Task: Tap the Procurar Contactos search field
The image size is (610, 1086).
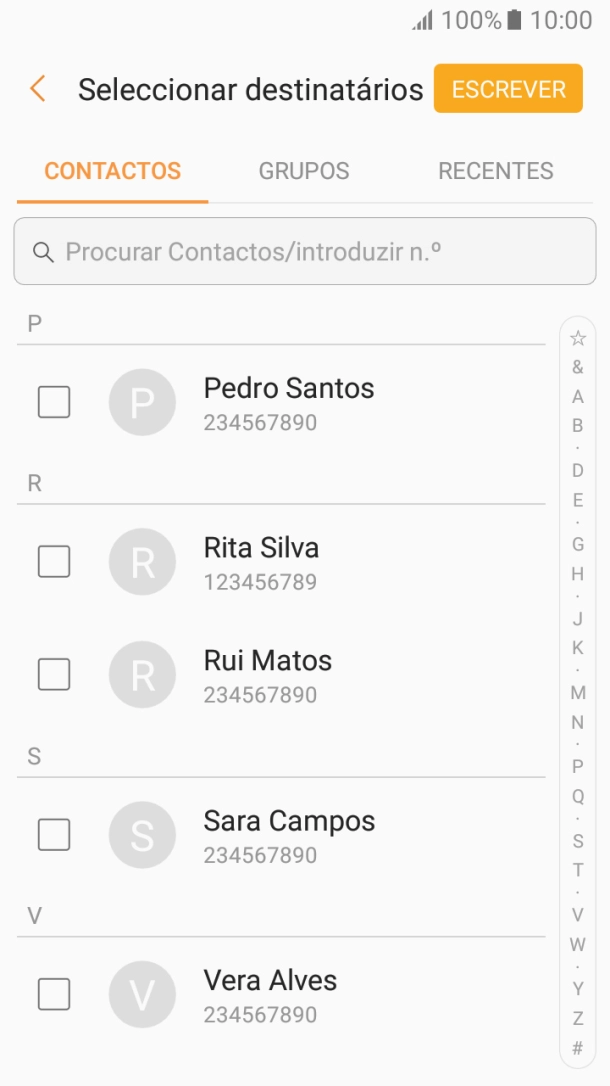Action: point(305,252)
